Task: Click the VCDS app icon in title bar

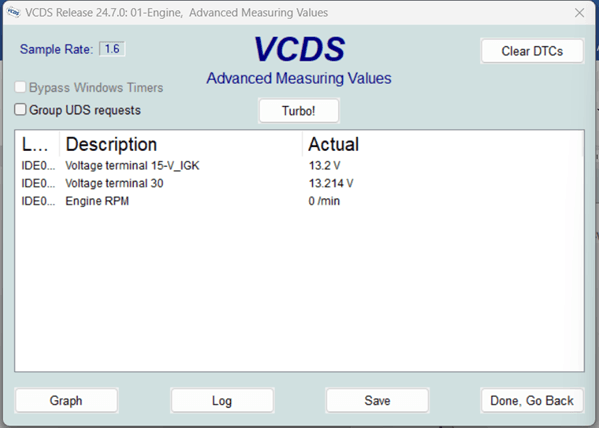Action: (x=13, y=12)
